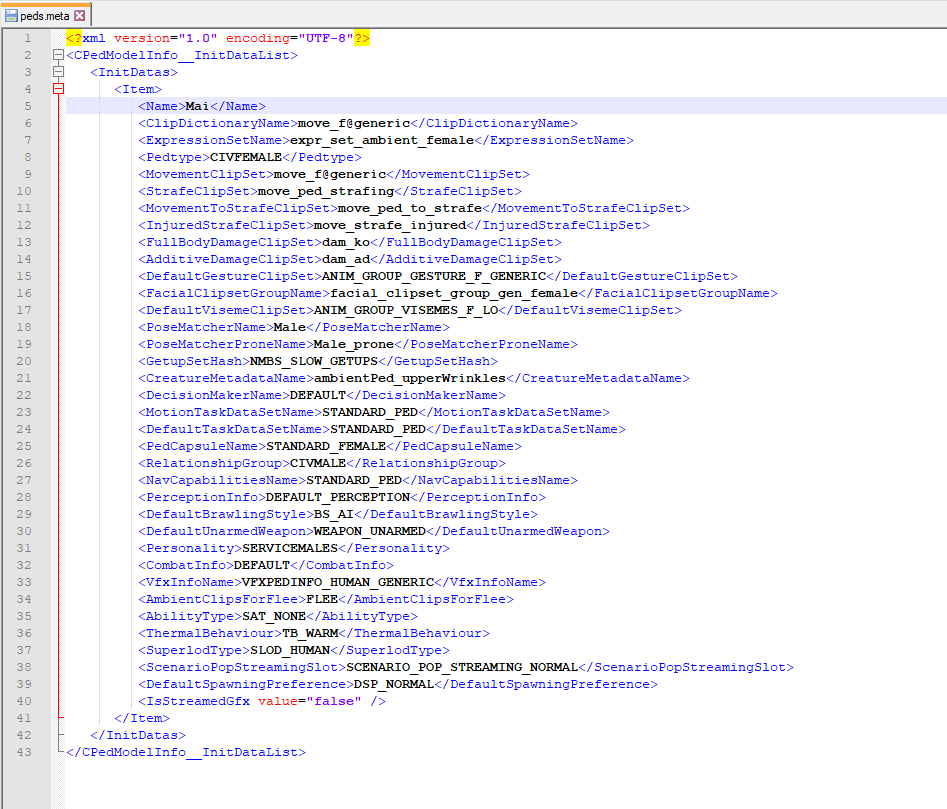Click the expr_set_ambient_female value
The height and width of the screenshot is (809, 947).
(x=382, y=140)
